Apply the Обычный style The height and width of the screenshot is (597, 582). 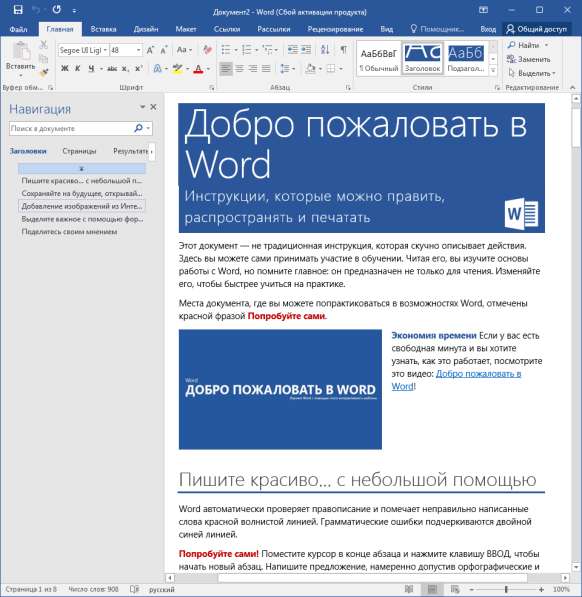[379, 58]
